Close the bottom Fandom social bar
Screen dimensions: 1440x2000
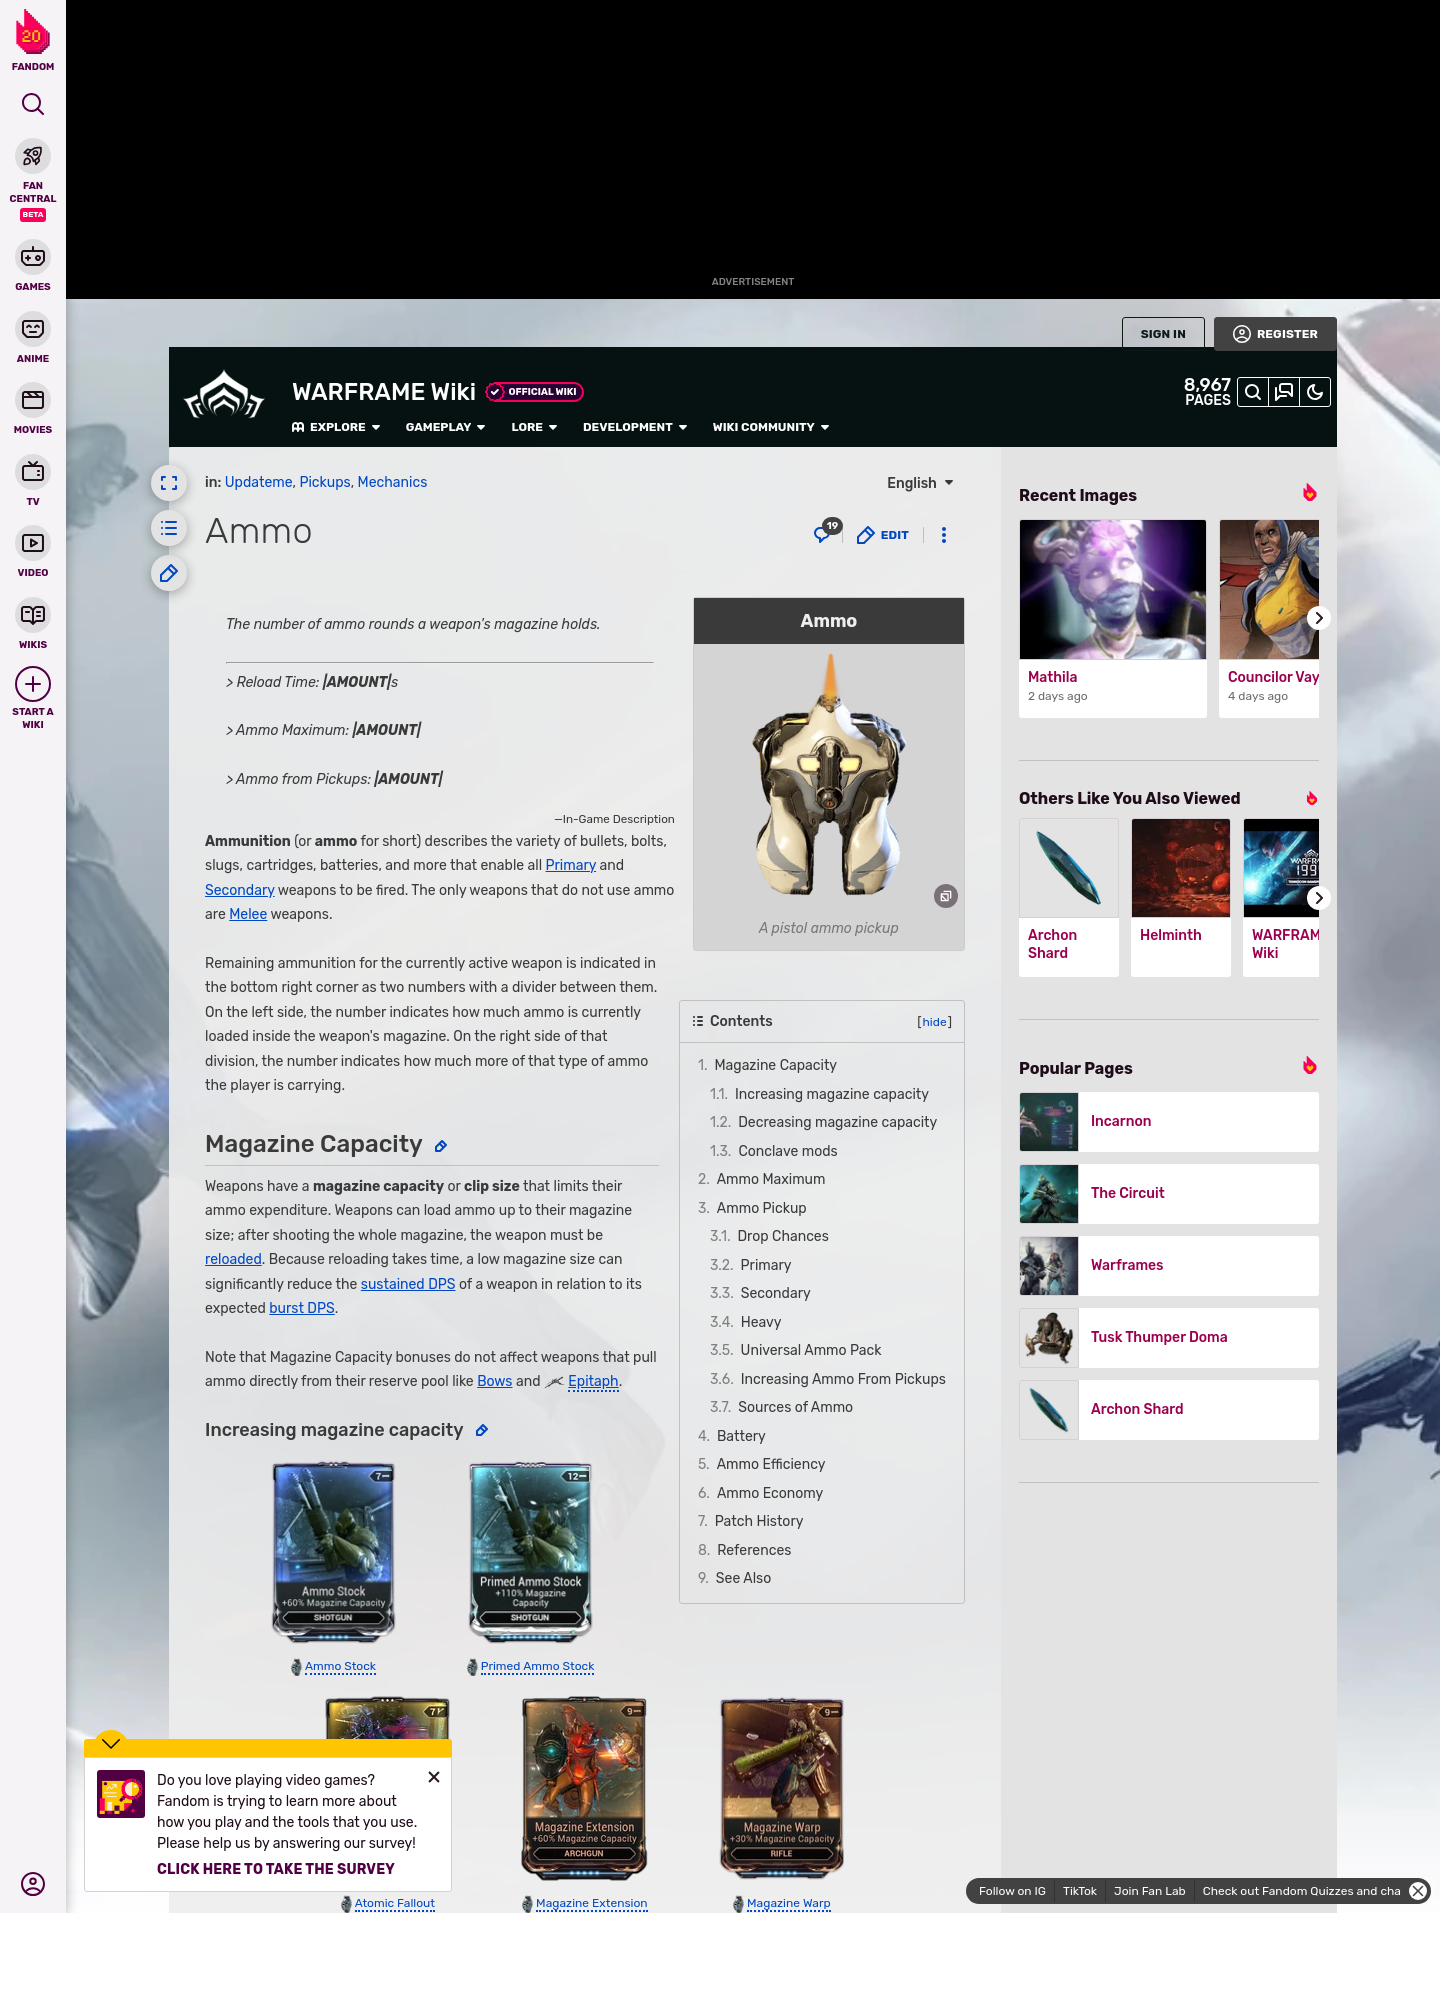[1418, 1891]
